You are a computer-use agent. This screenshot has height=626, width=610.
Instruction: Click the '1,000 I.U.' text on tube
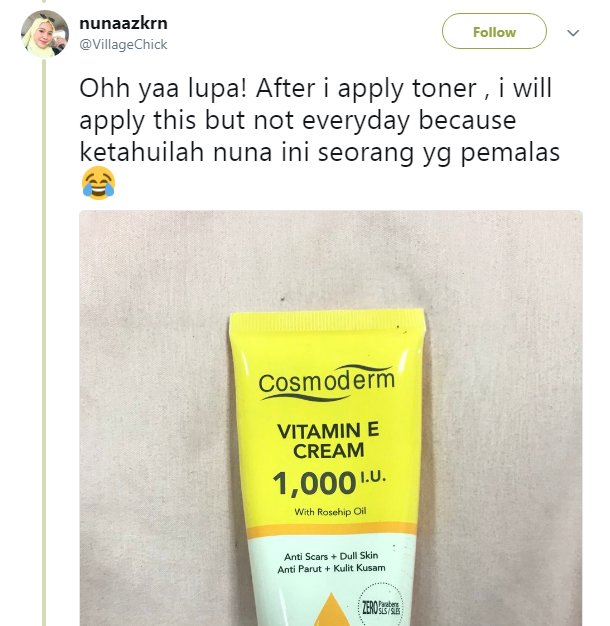[x=329, y=483]
